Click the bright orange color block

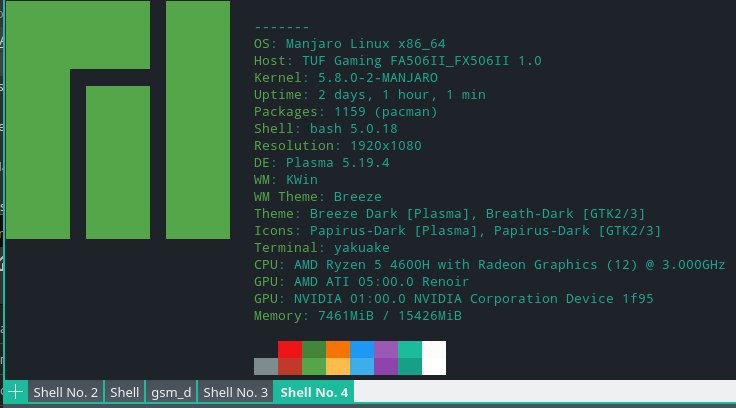click(338, 349)
